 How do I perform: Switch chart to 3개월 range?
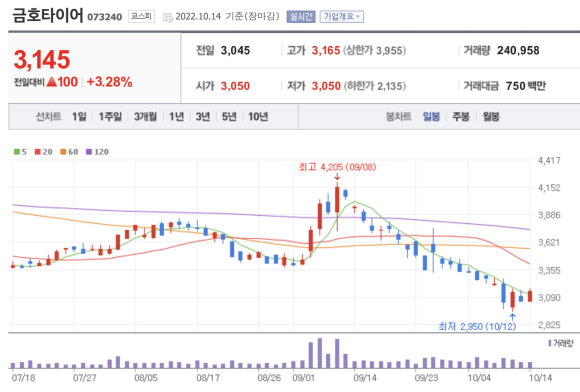(x=145, y=117)
